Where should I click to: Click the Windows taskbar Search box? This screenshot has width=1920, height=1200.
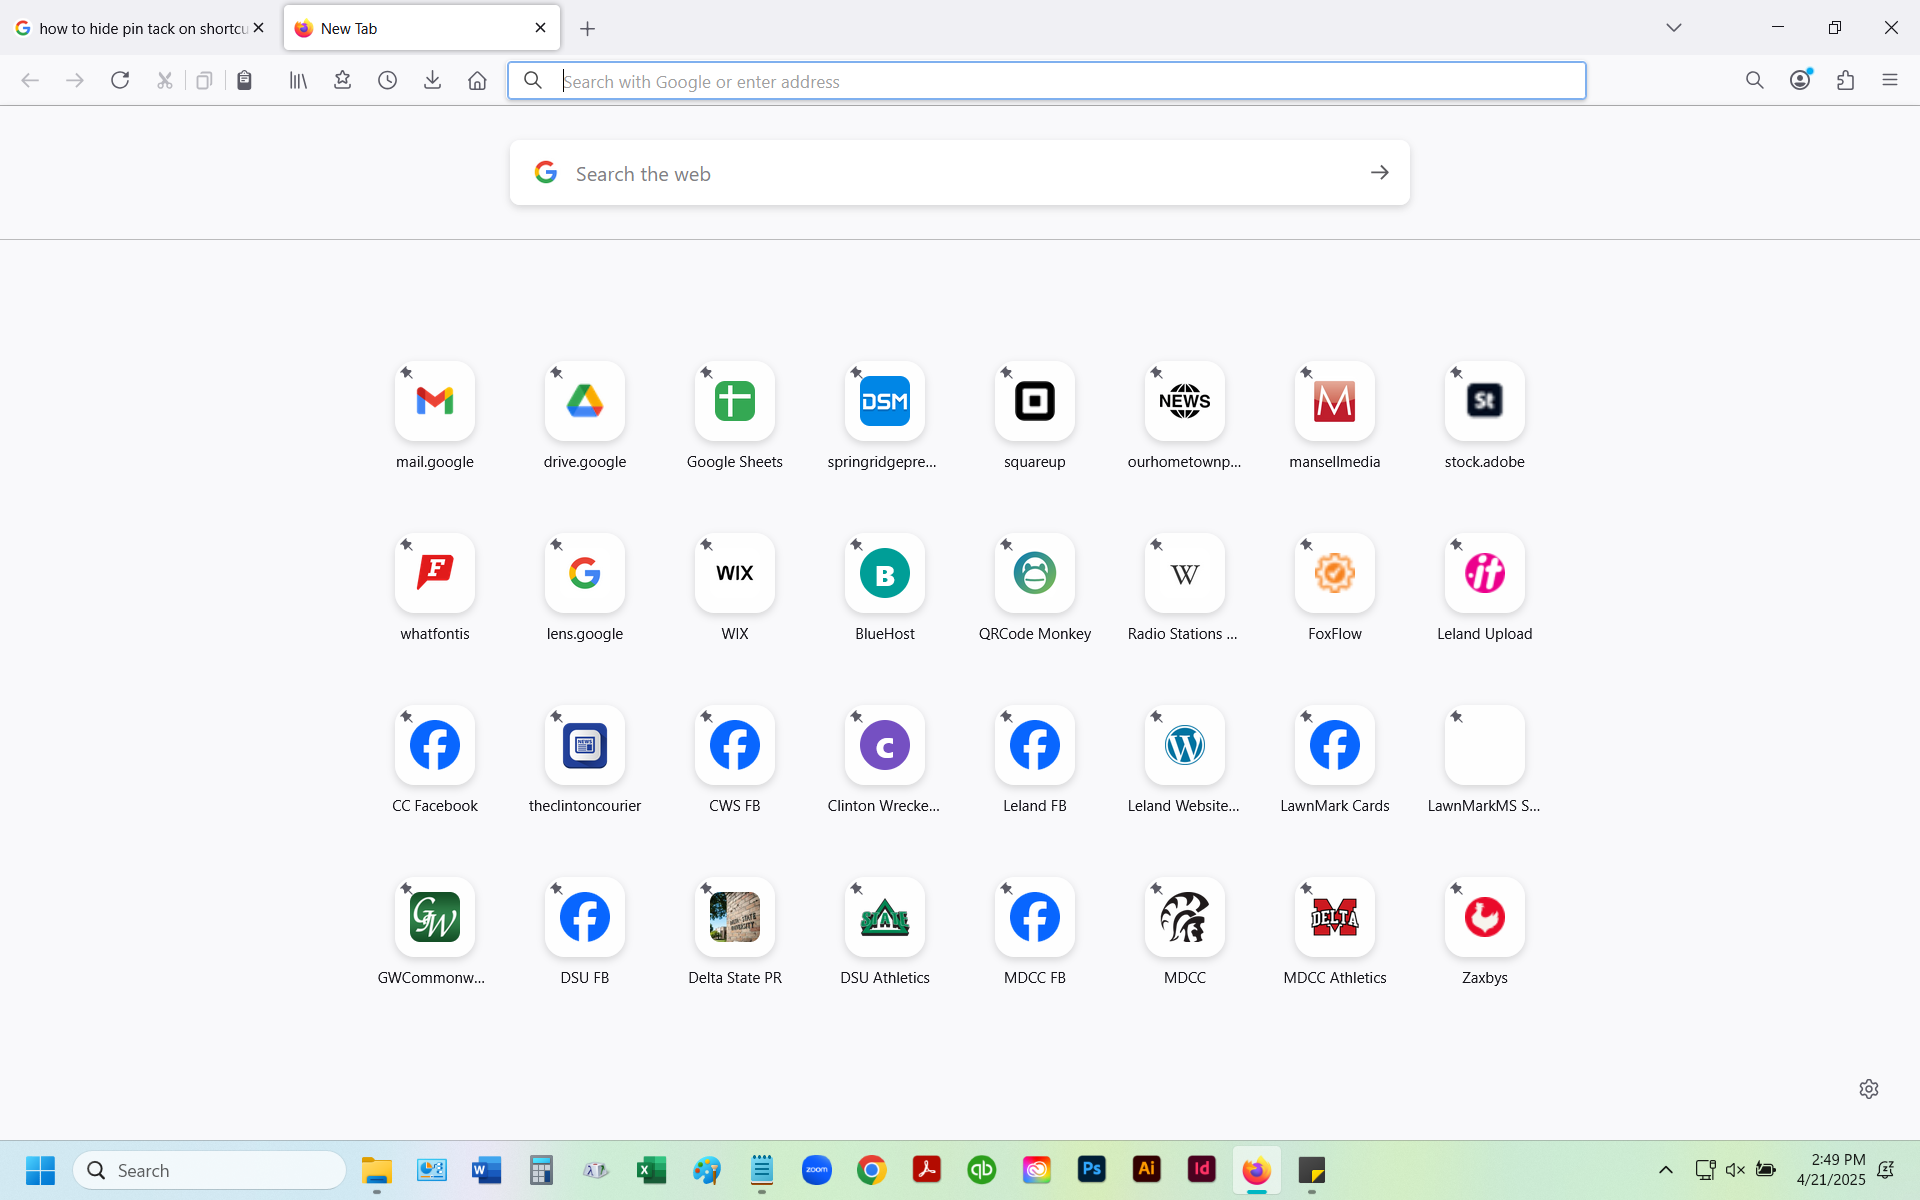[209, 1170]
